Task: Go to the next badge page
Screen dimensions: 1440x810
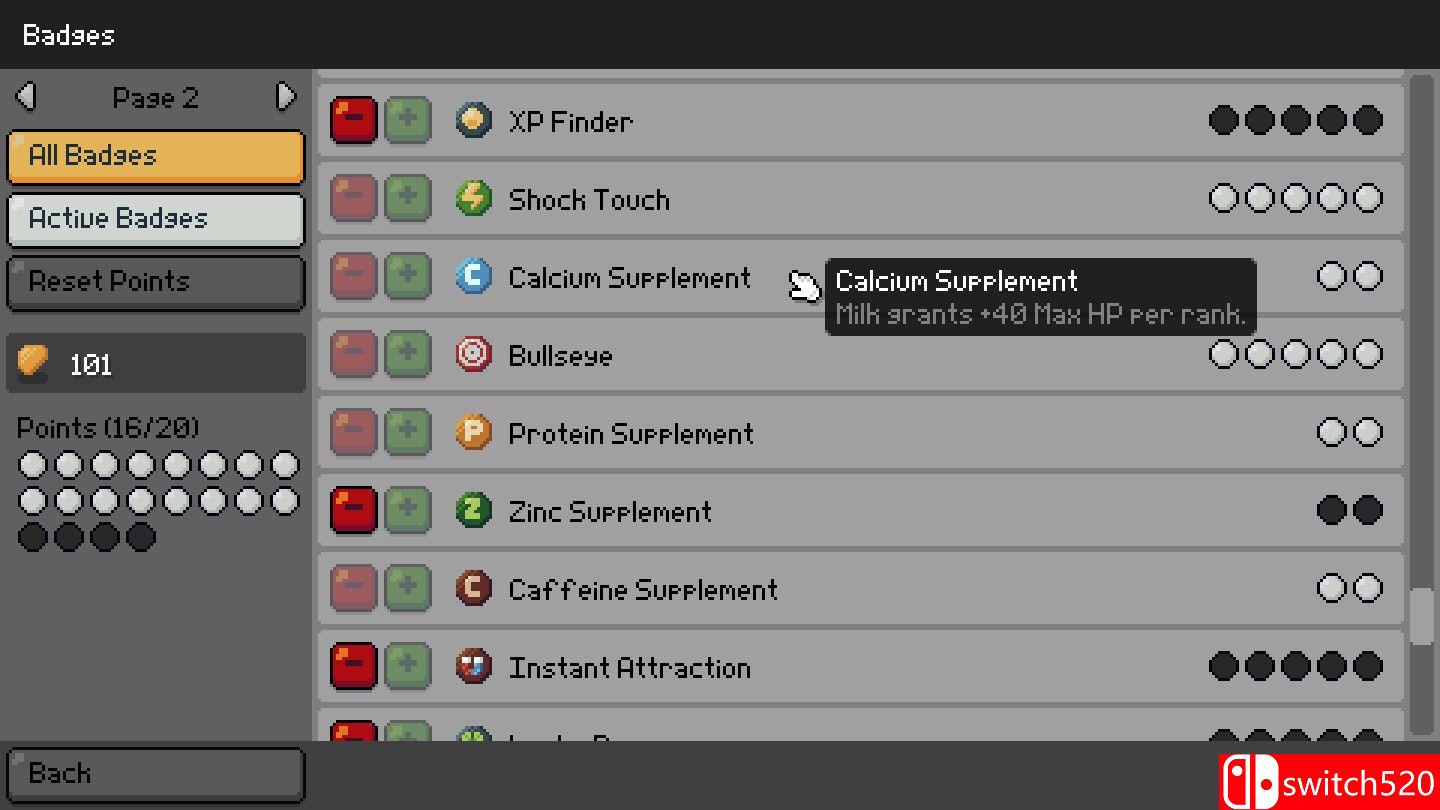Action: [286, 97]
